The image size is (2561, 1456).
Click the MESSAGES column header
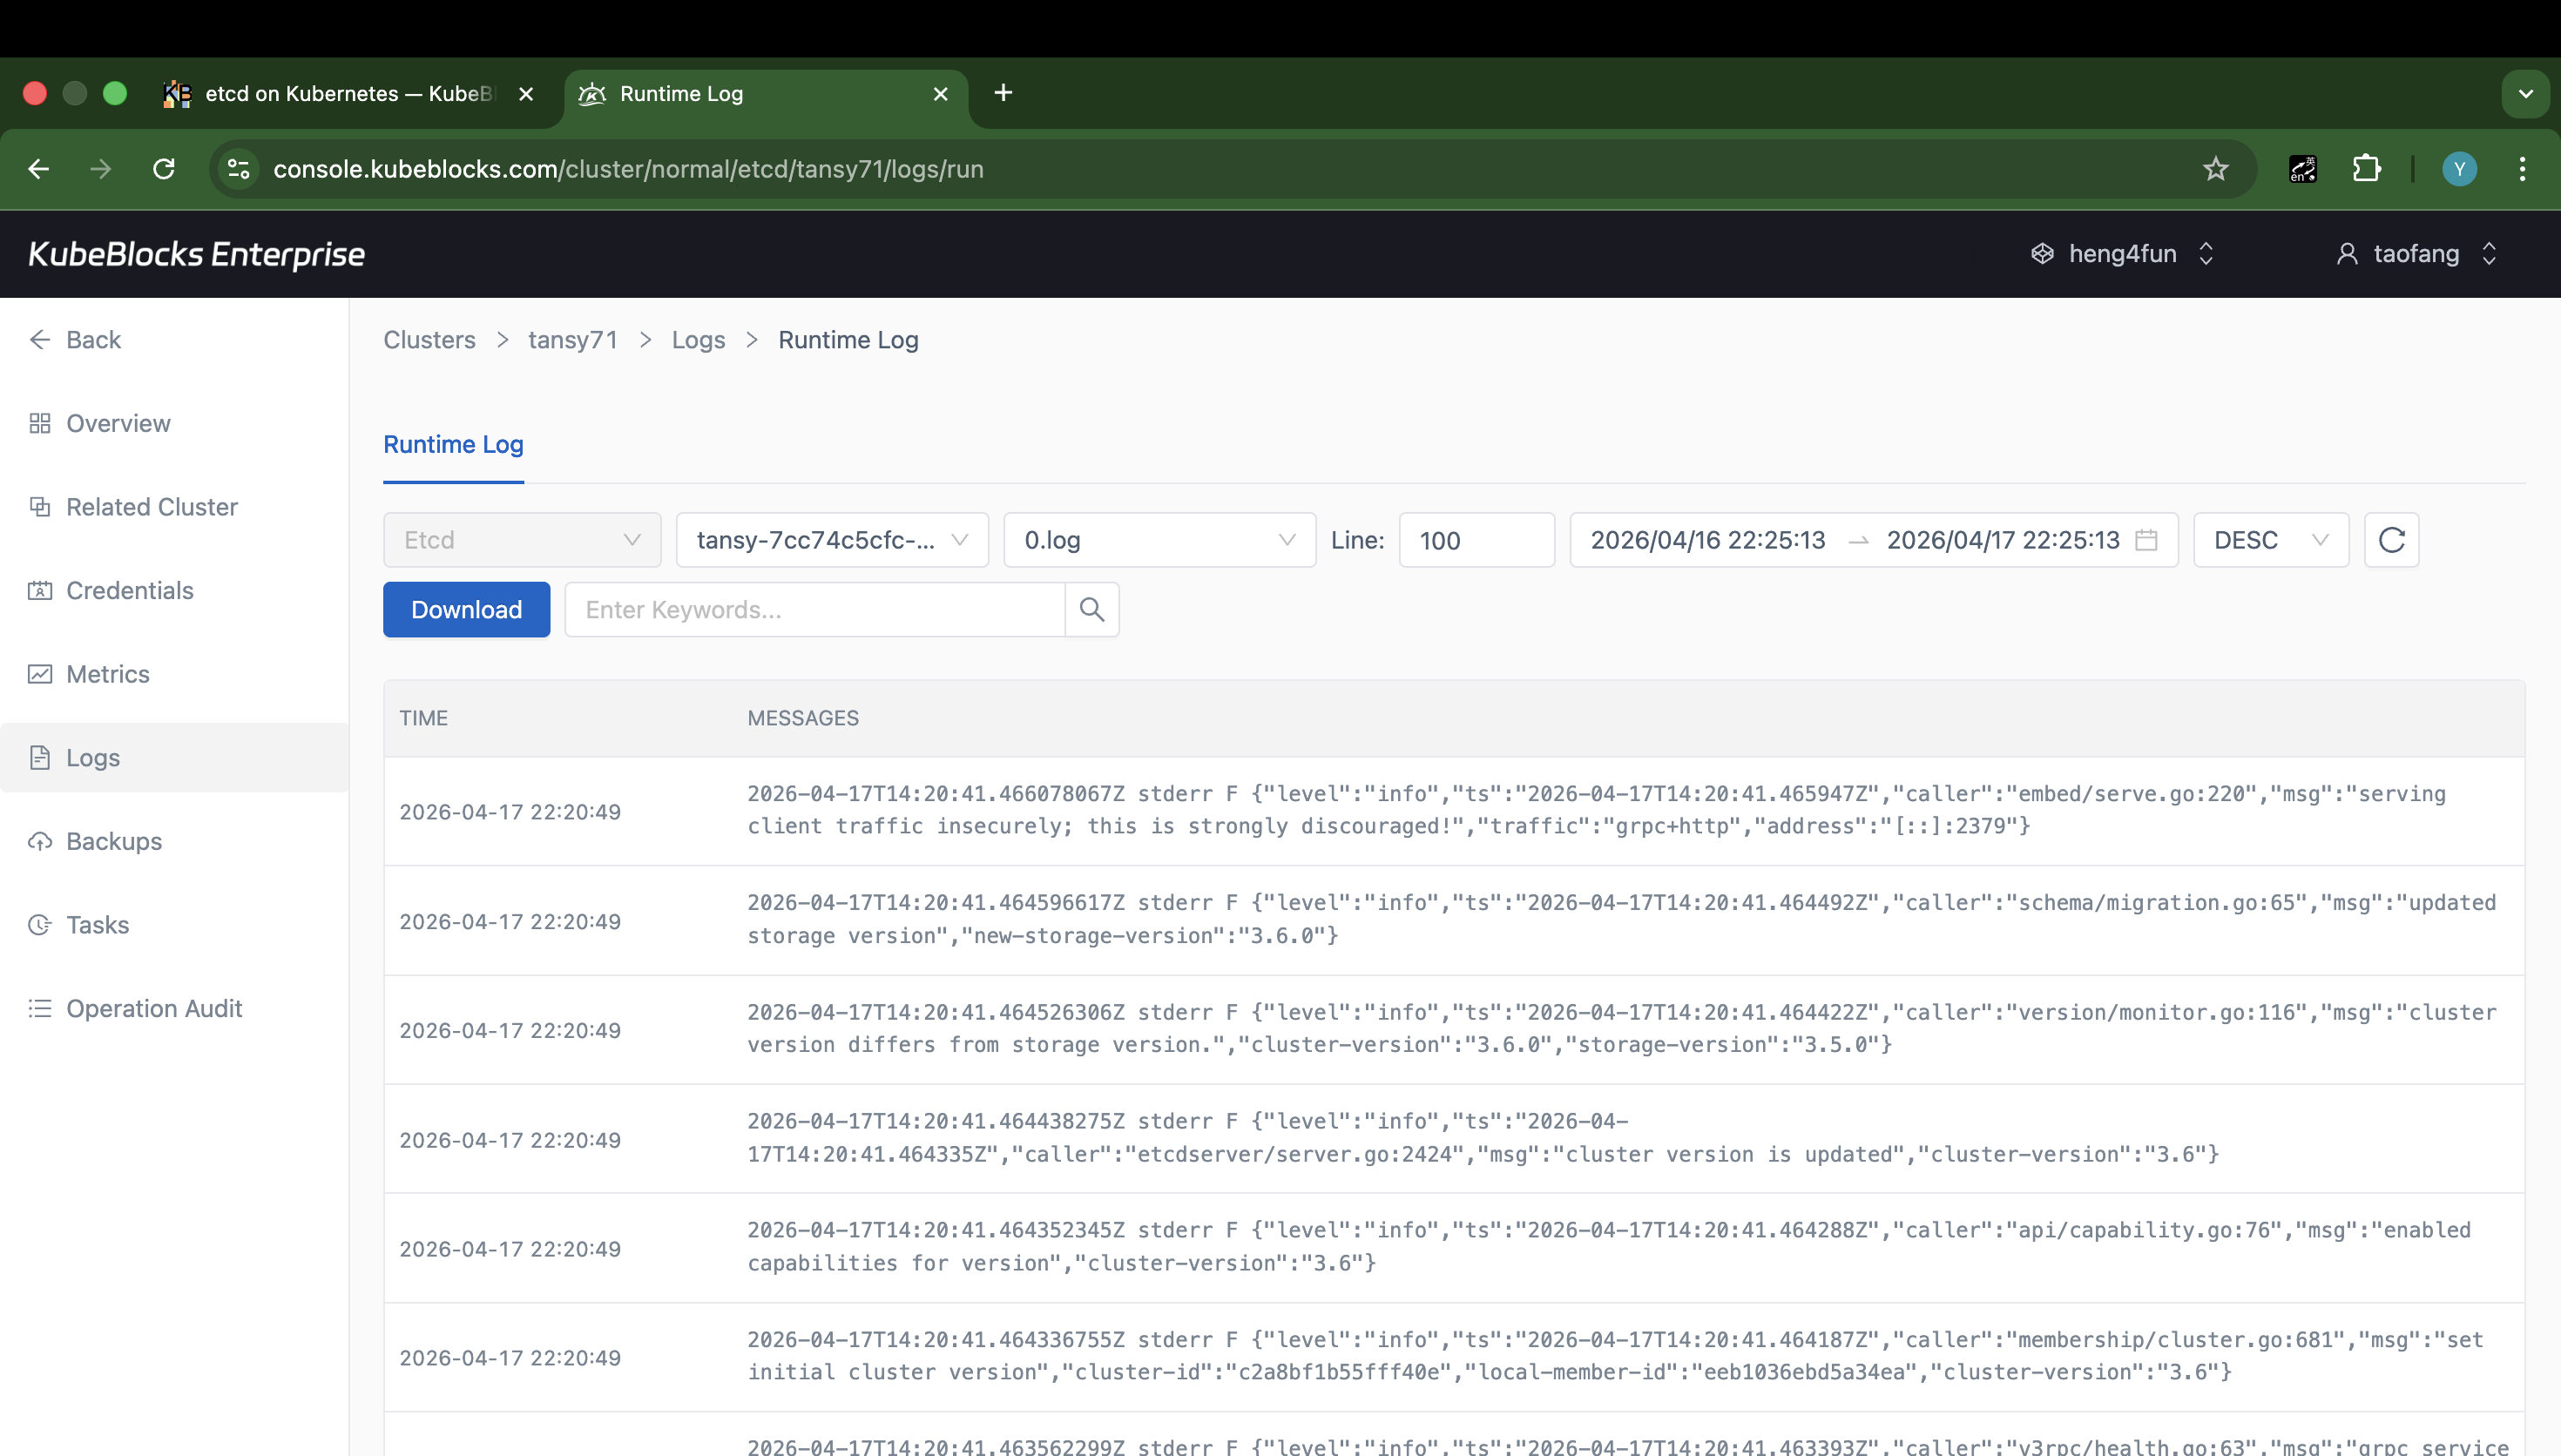click(x=803, y=718)
